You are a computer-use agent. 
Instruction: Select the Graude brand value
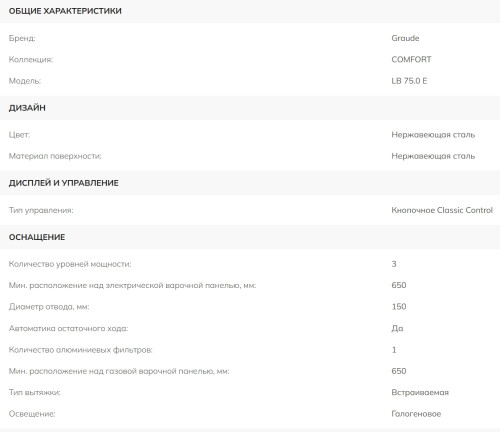[405, 38]
